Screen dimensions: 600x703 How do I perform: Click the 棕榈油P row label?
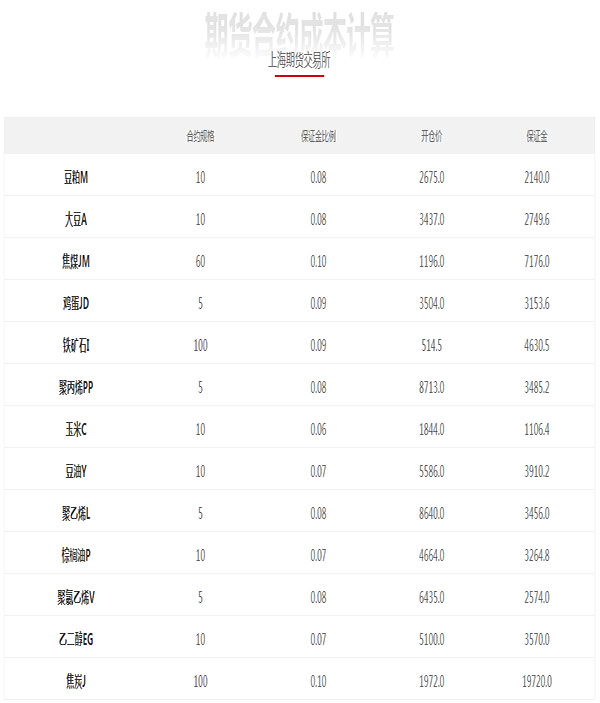(x=76, y=555)
